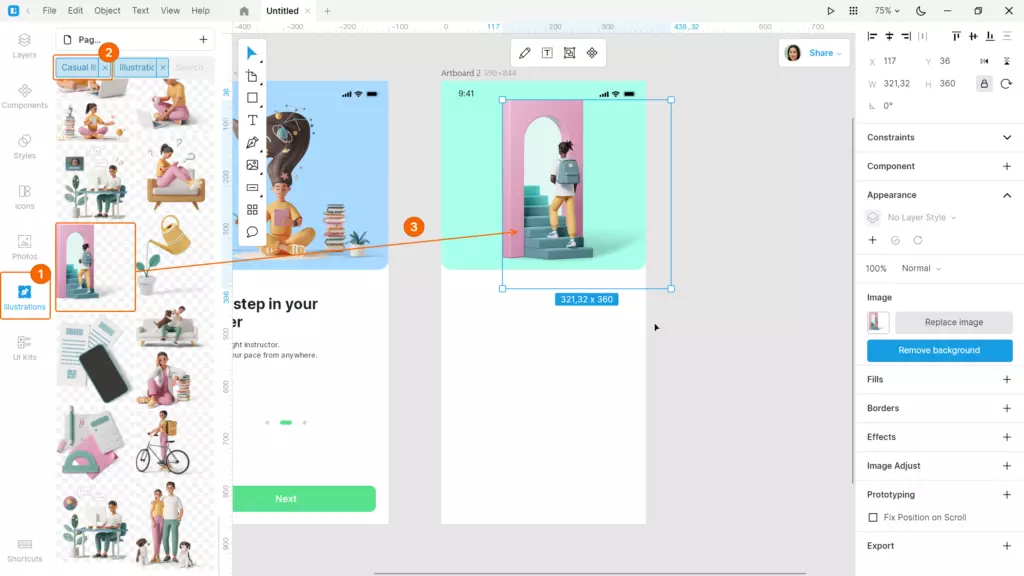The image size is (1024, 576).
Task: Select the bicycle rider illustration thumbnail
Action: click(163, 443)
